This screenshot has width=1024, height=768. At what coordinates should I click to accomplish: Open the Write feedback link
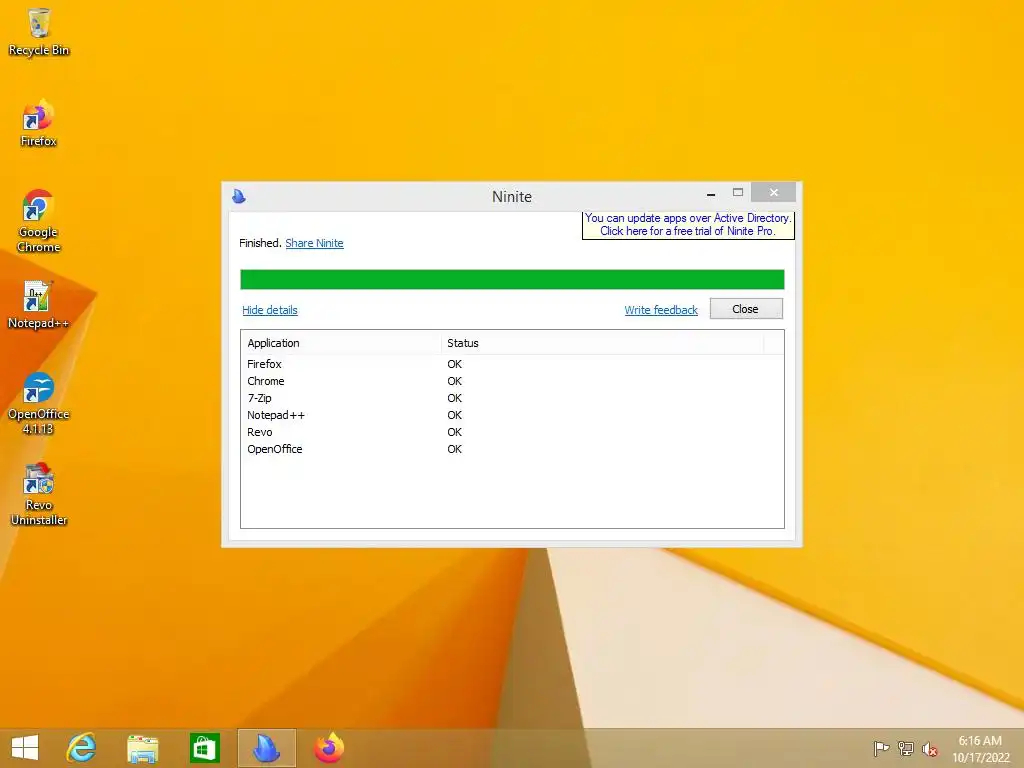click(x=661, y=310)
